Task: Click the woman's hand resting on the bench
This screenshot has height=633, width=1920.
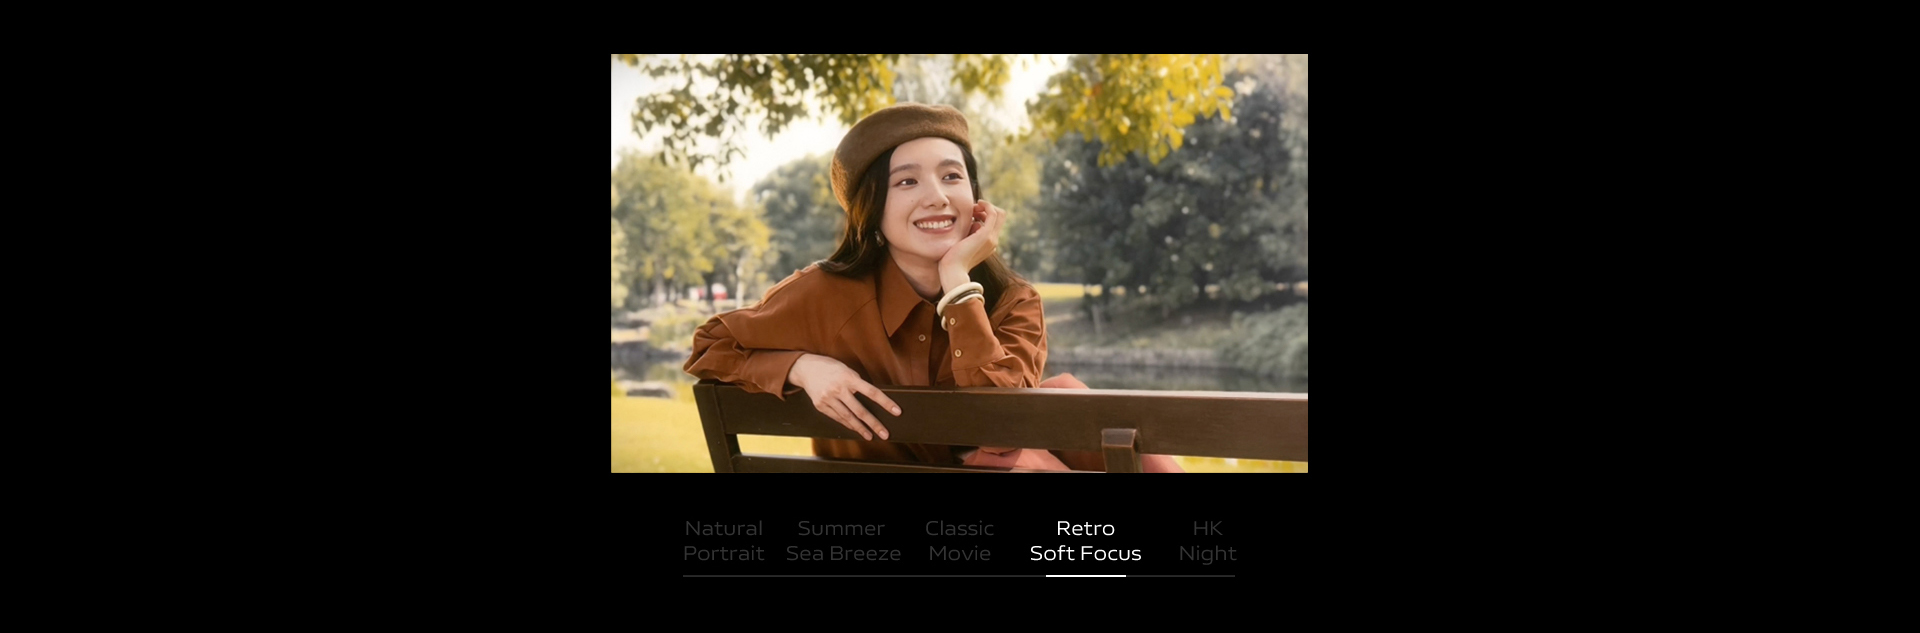Action: (850, 397)
